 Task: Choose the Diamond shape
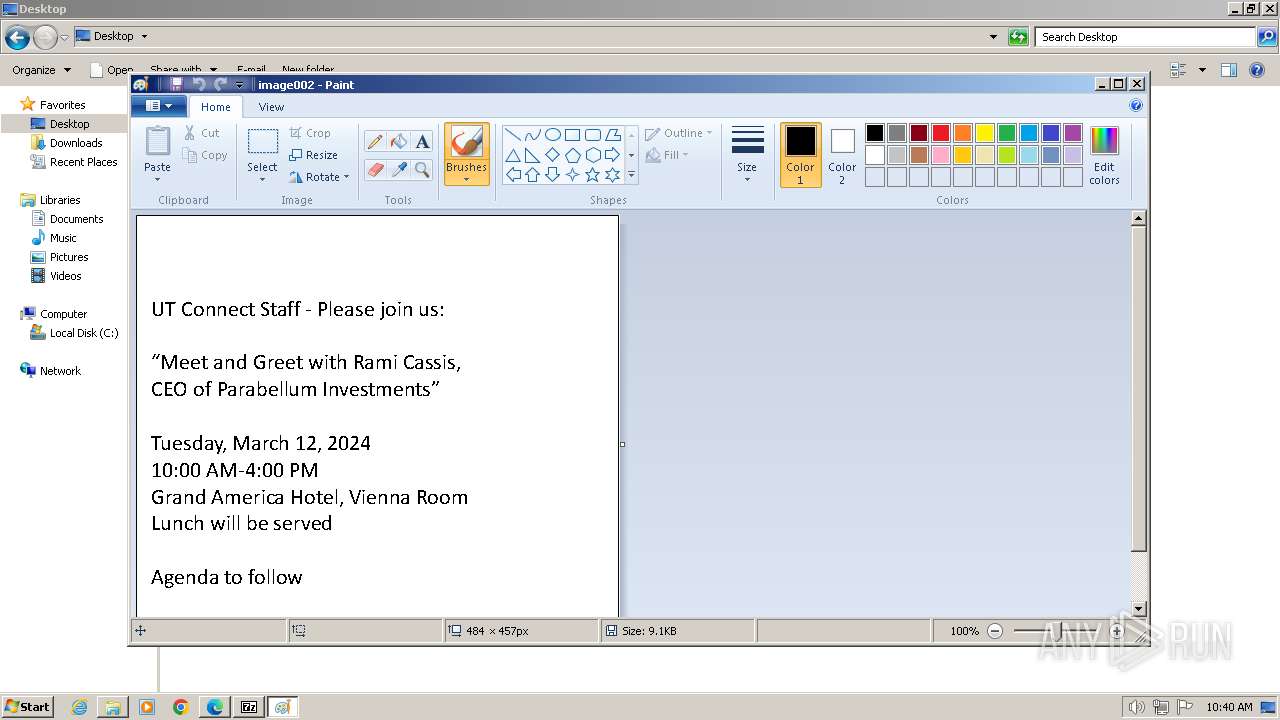coord(552,155)
